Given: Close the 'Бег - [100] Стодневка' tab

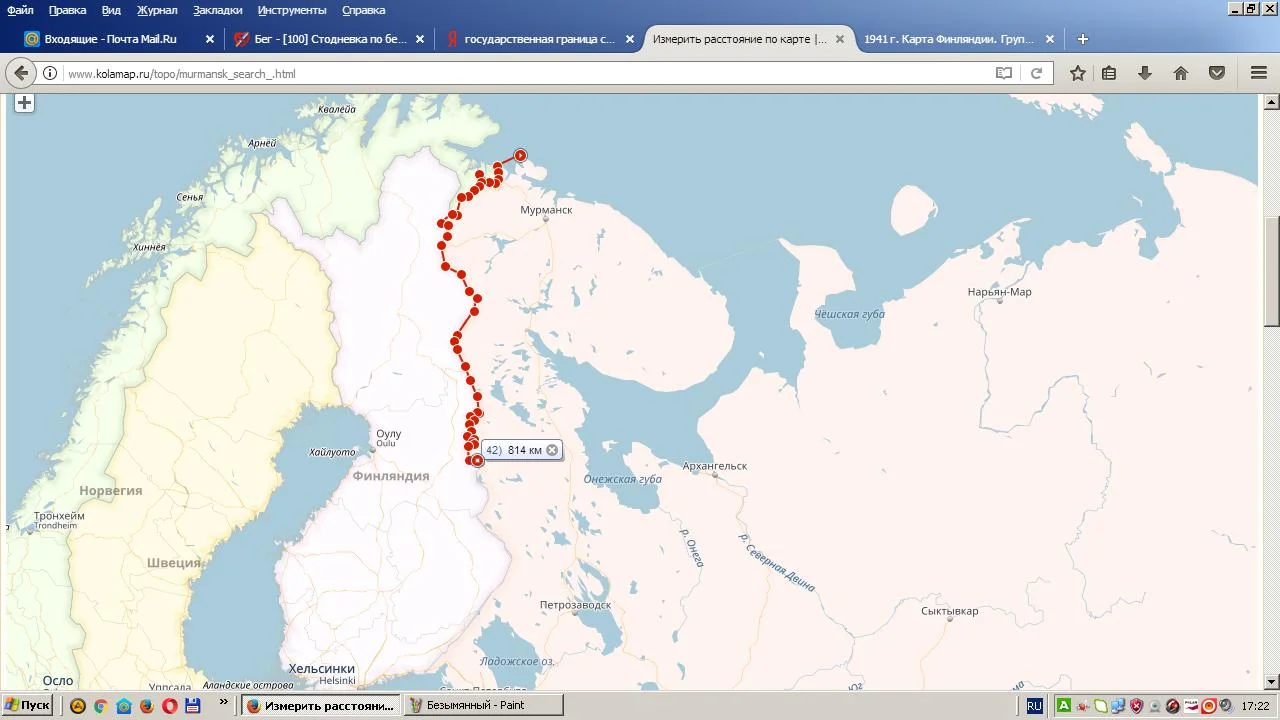Looking at the screenshot, I should [420, 39].
